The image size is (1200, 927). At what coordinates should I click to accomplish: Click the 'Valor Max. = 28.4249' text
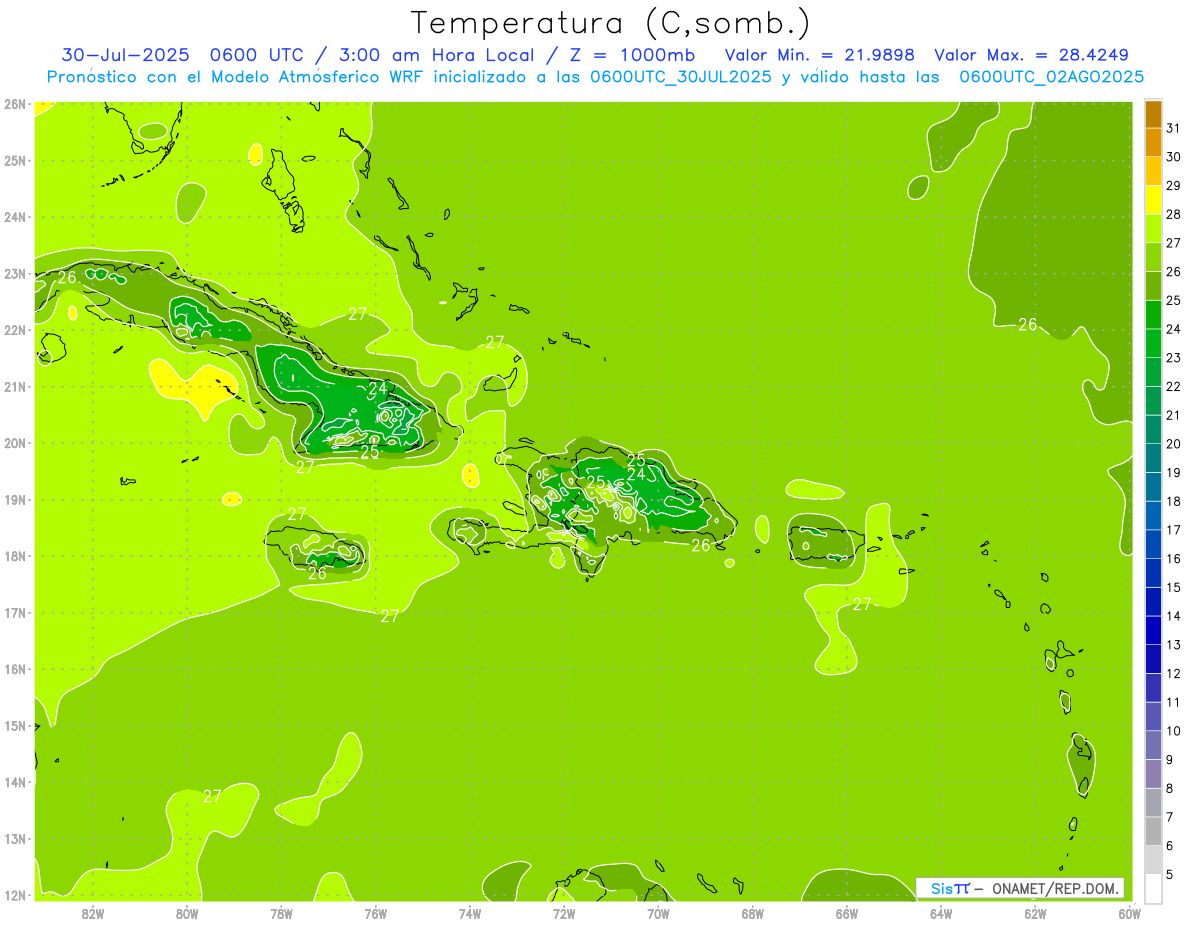pos(1031,55)
